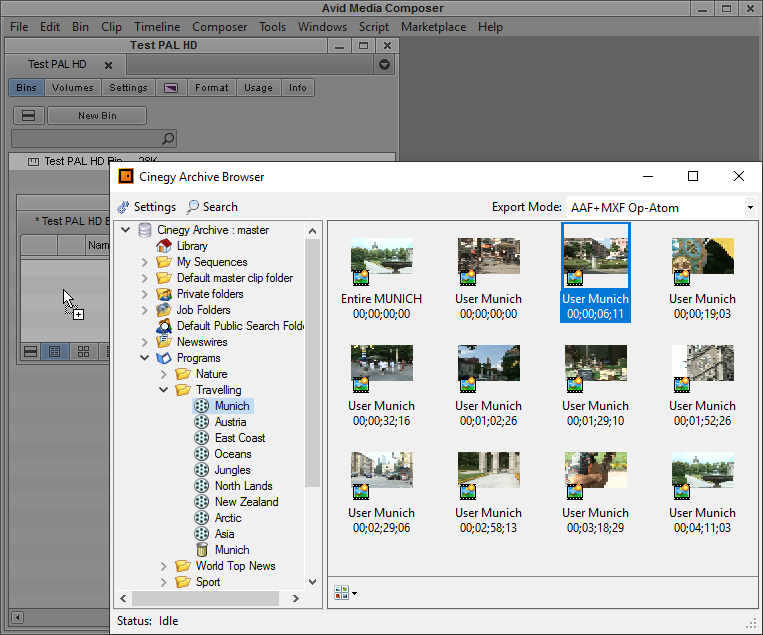Expand the Sport folder
The width and height of the screenshot is (763, 635).
164,582
